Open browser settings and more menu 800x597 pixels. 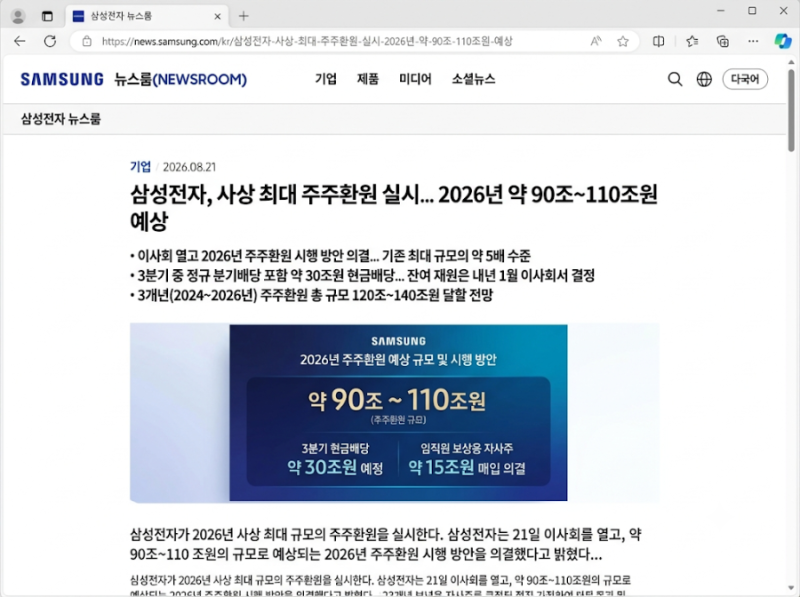click(x=753, y=41)
